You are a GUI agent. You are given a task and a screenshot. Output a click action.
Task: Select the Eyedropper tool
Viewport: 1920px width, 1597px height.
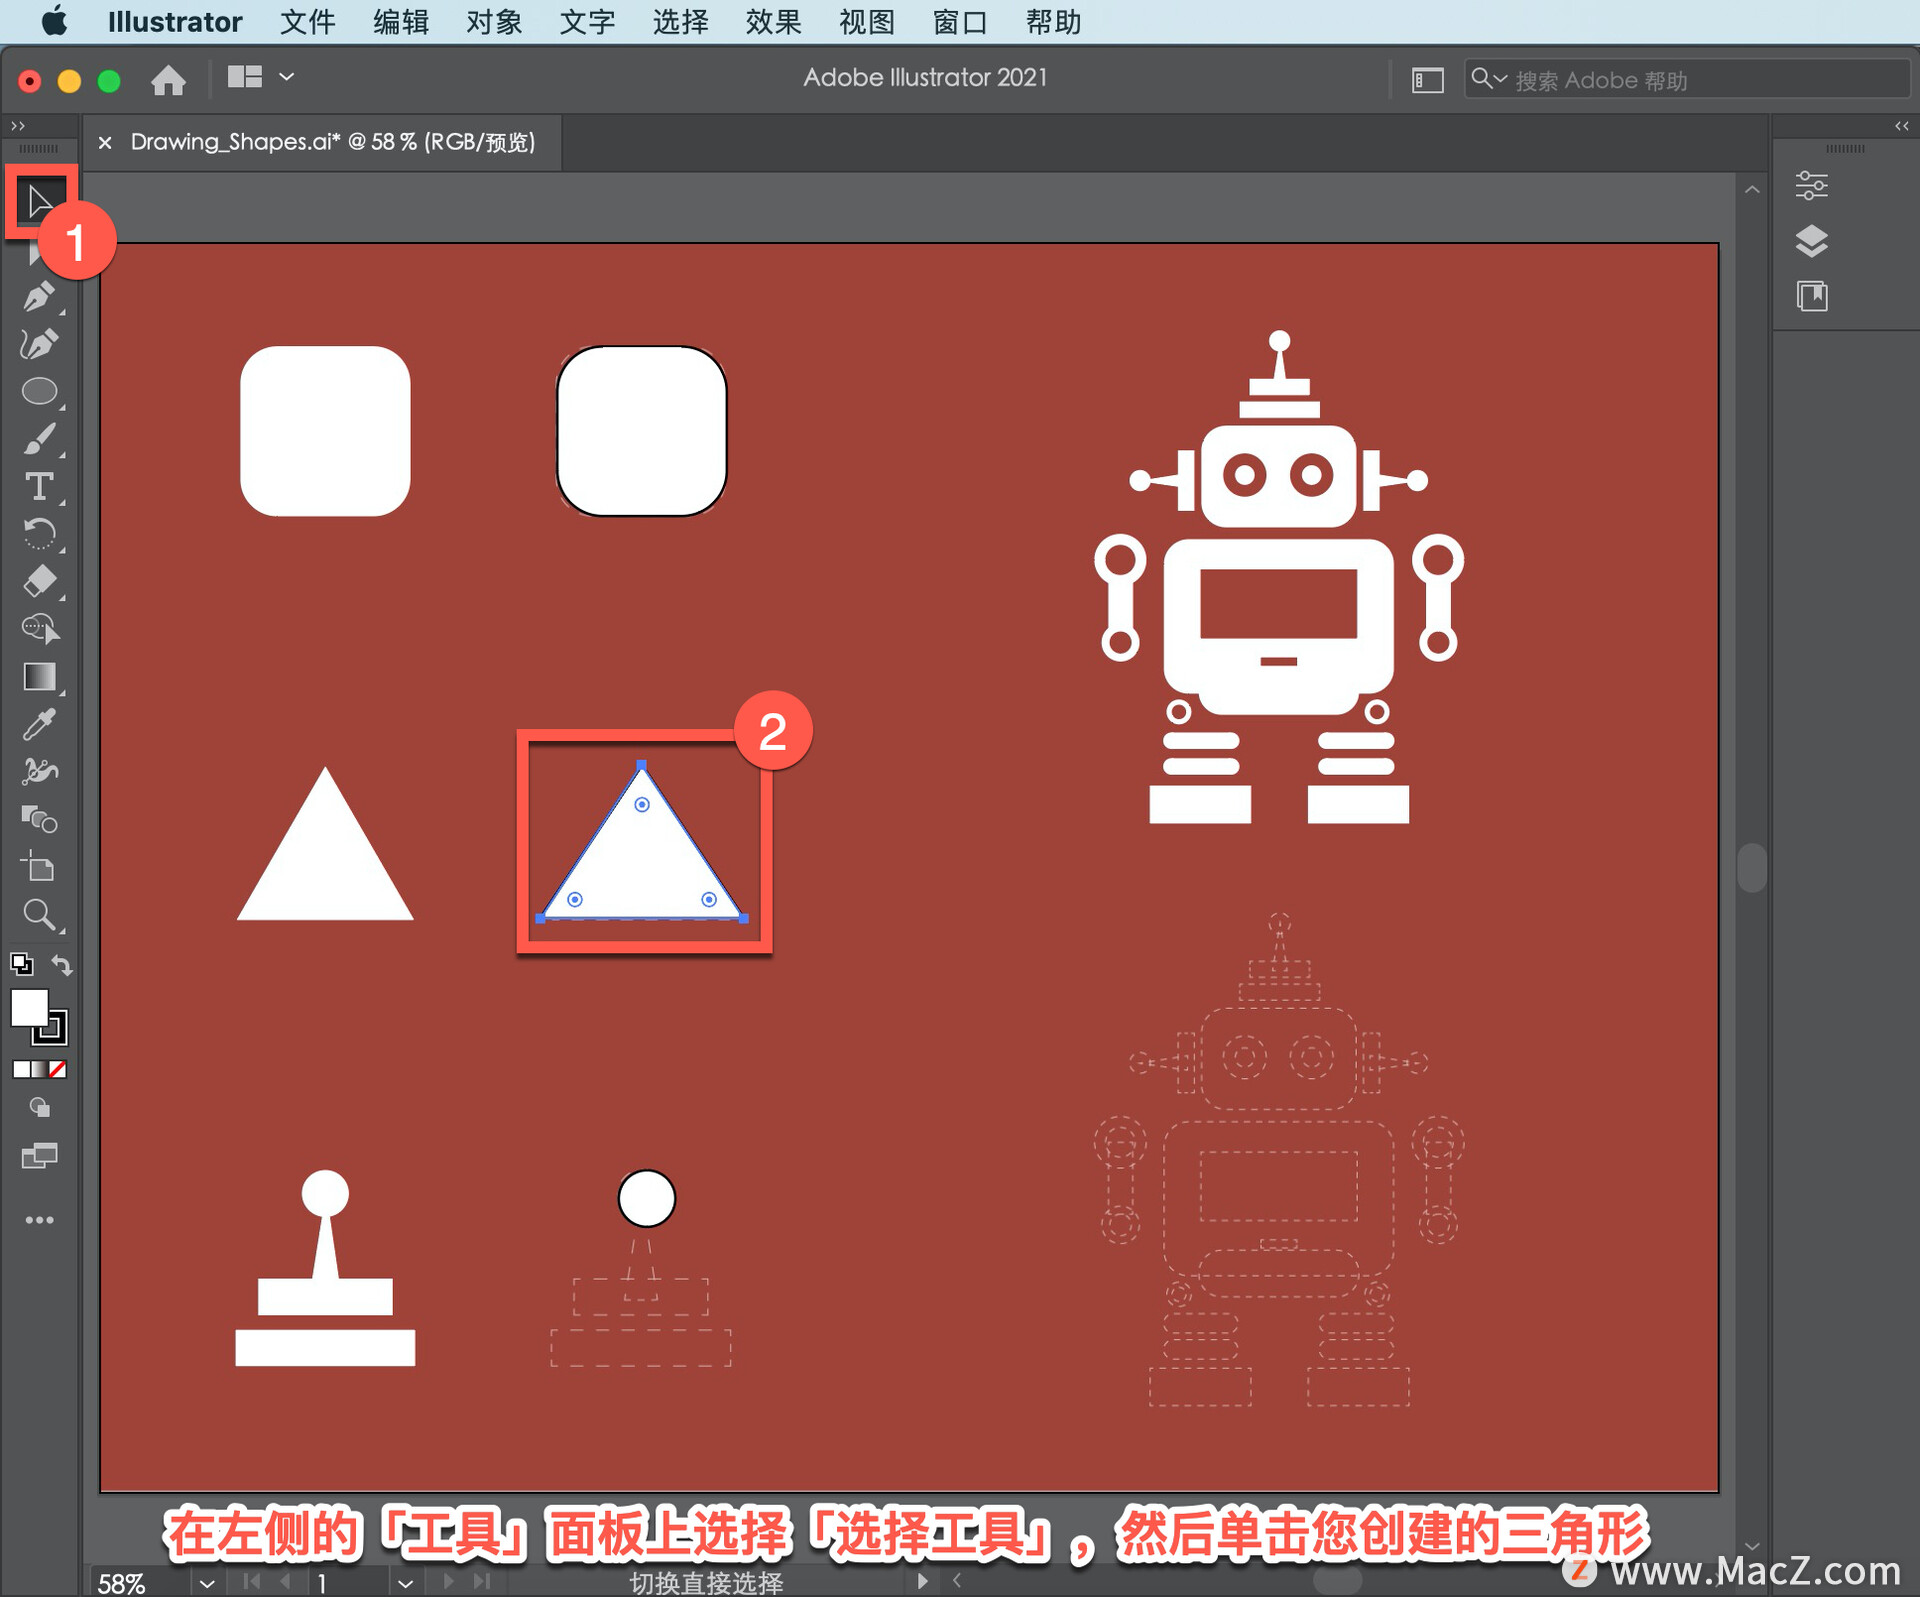(39, 724)
